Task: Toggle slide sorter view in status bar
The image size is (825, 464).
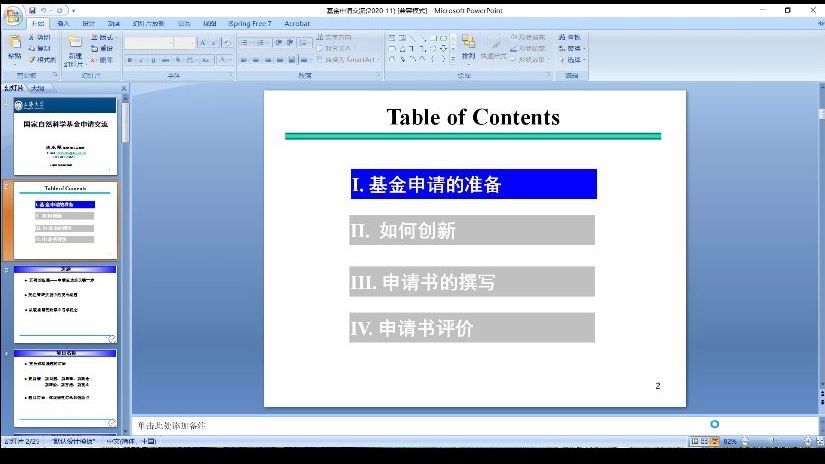Action: (x=703, y=441)
